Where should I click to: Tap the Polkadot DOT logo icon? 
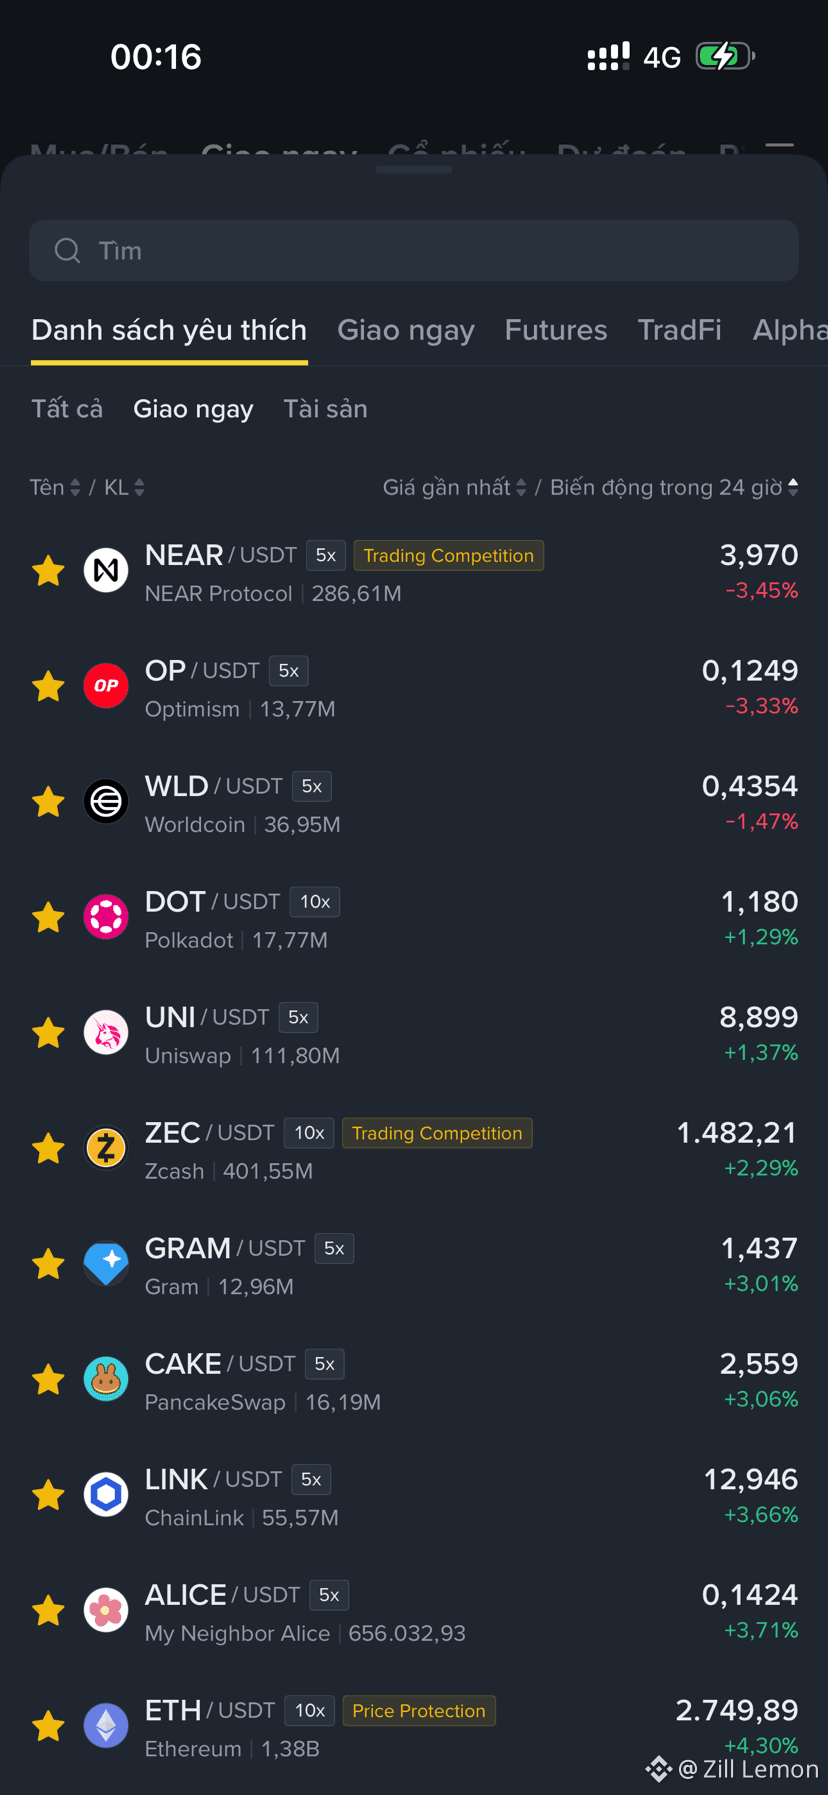point(106,917)
